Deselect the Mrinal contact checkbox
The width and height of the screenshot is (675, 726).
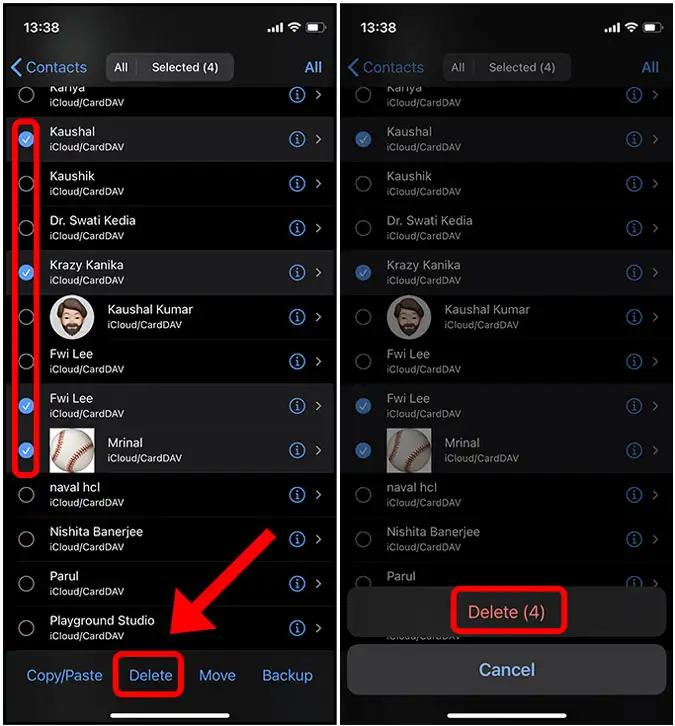[26, 451]
